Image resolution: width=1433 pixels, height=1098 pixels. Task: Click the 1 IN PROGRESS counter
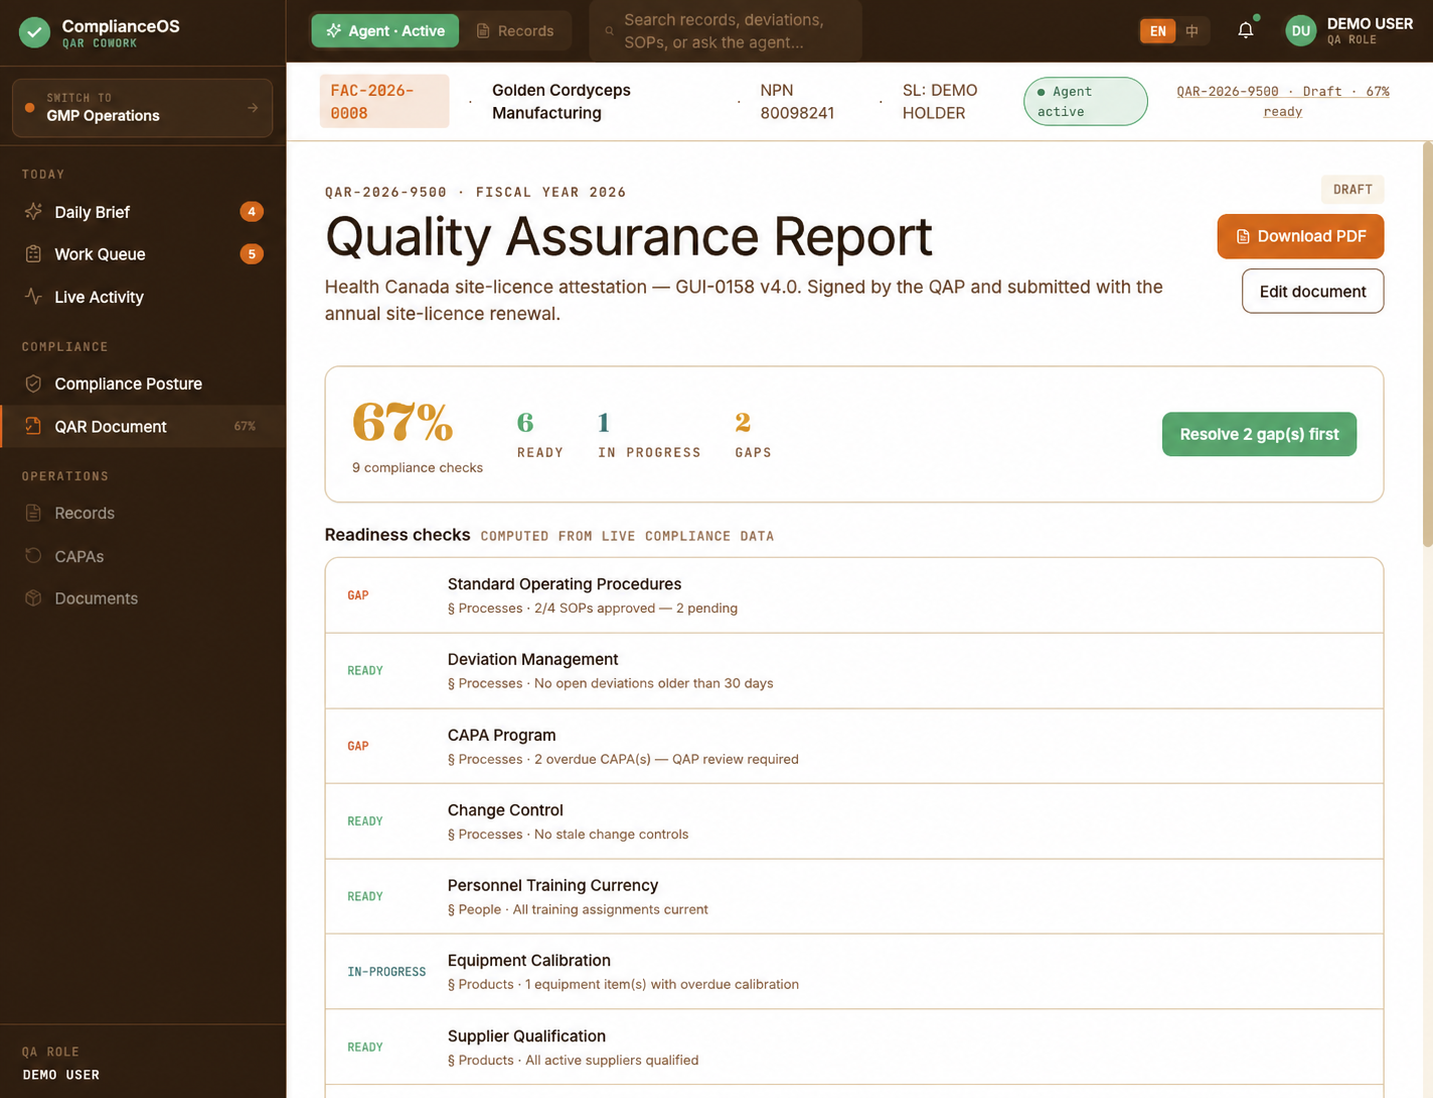pos(649,435)
